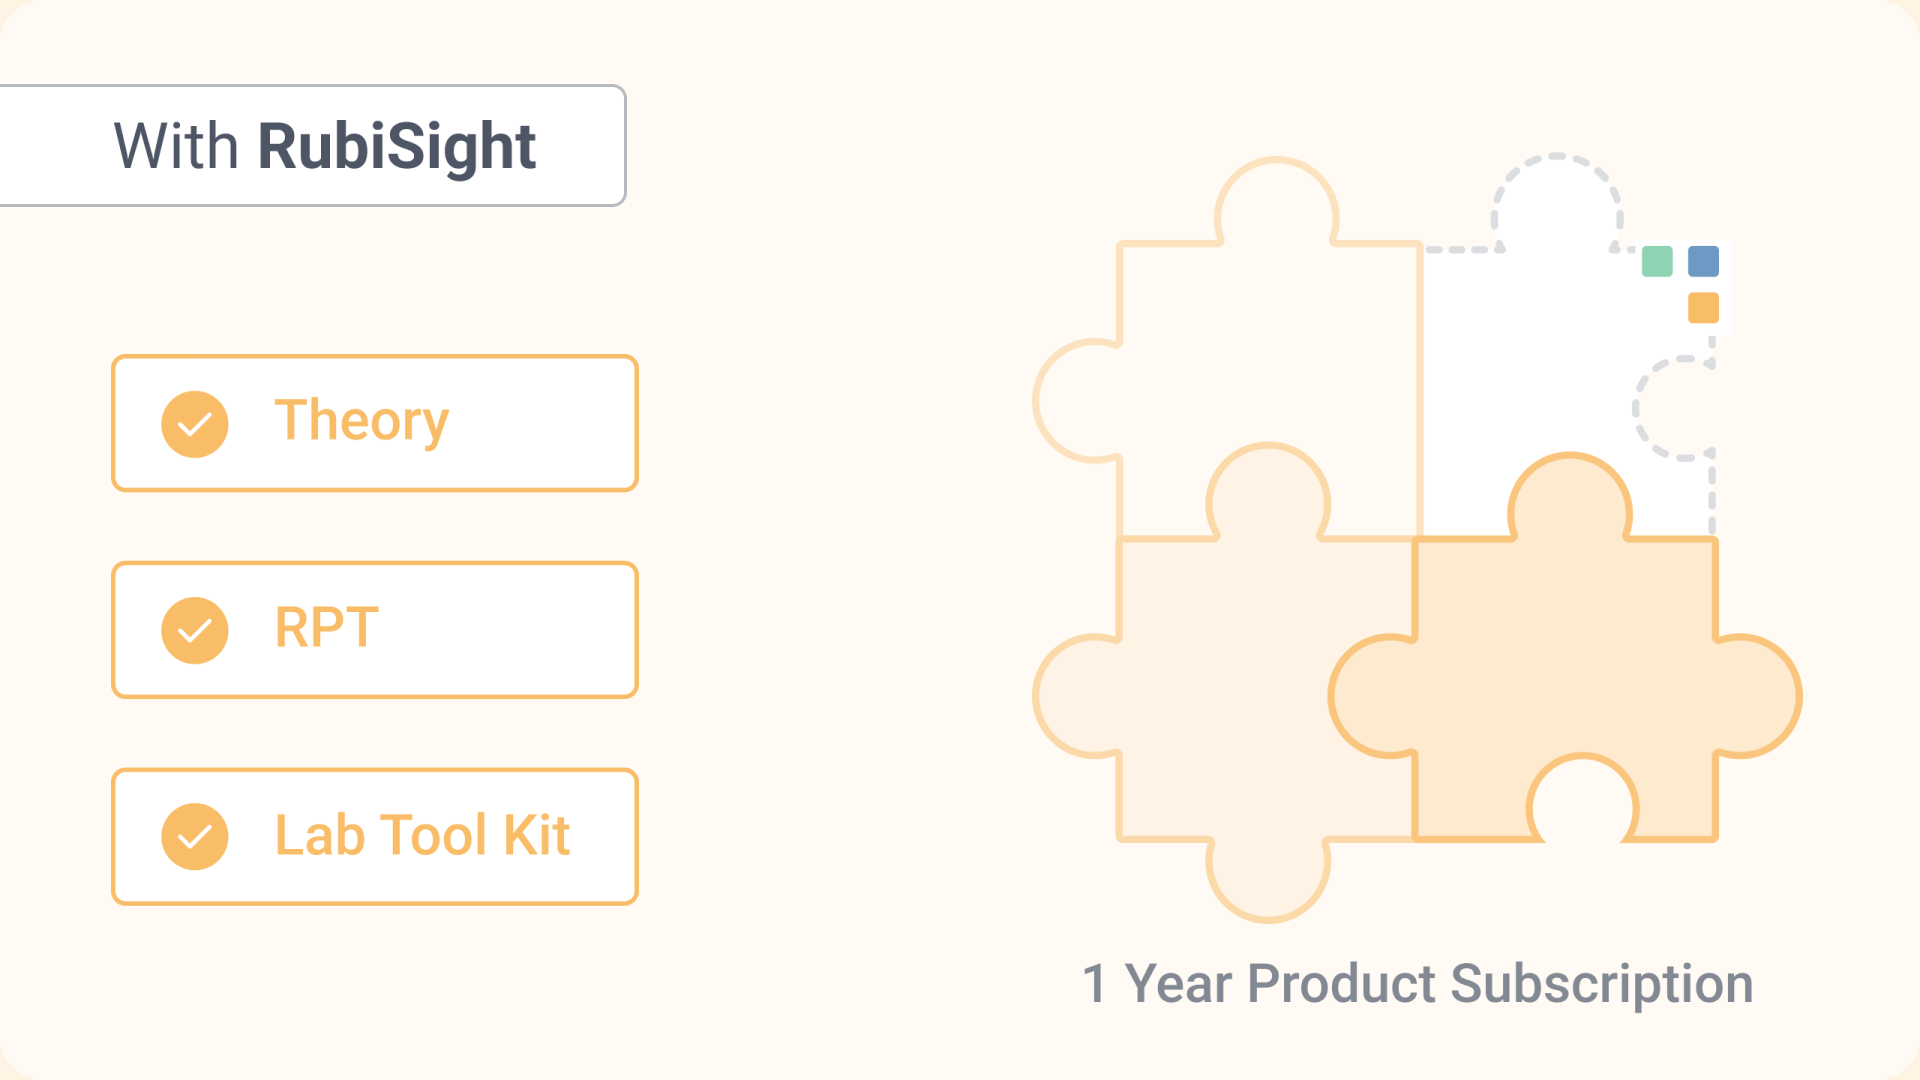Pick the blue square swatch
This screenshot has height=1080, width=1920.
click(x=1703, y=262)
